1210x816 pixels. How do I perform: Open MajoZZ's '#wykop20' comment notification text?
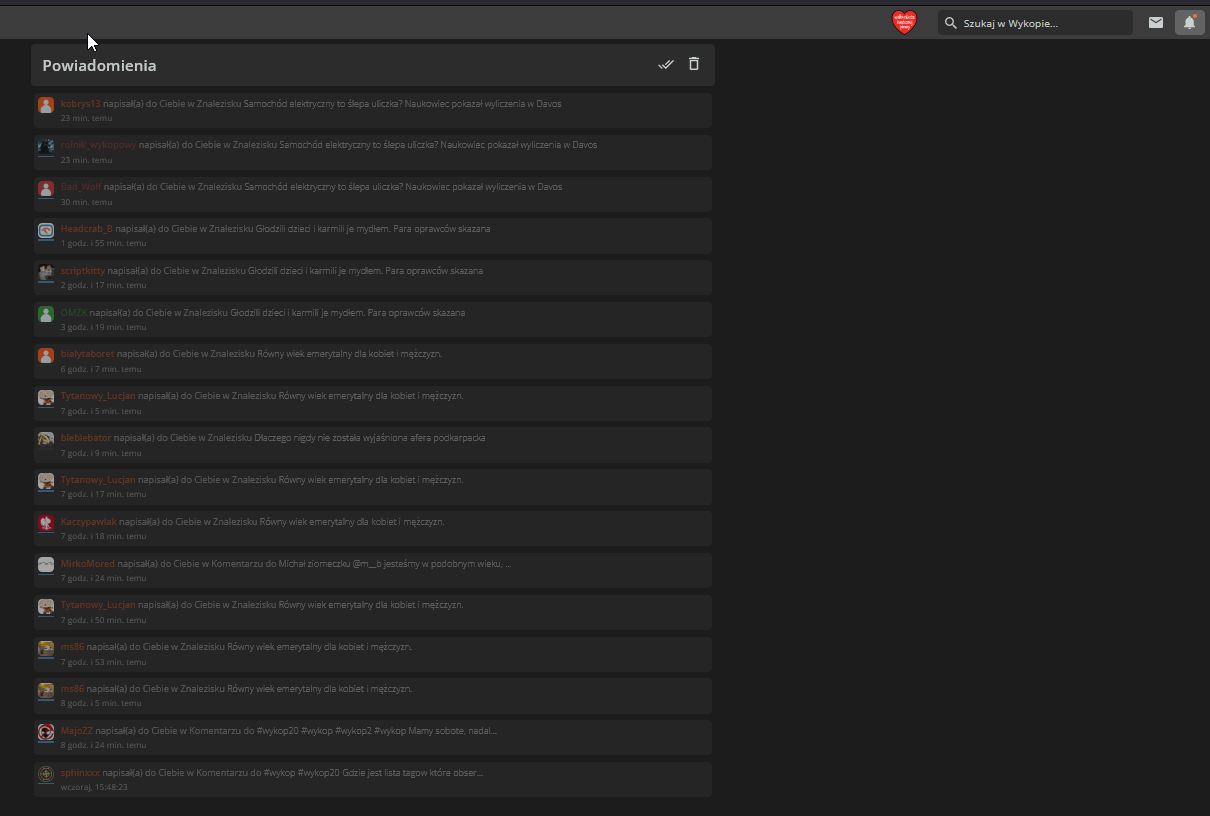[x=296, y=731]
